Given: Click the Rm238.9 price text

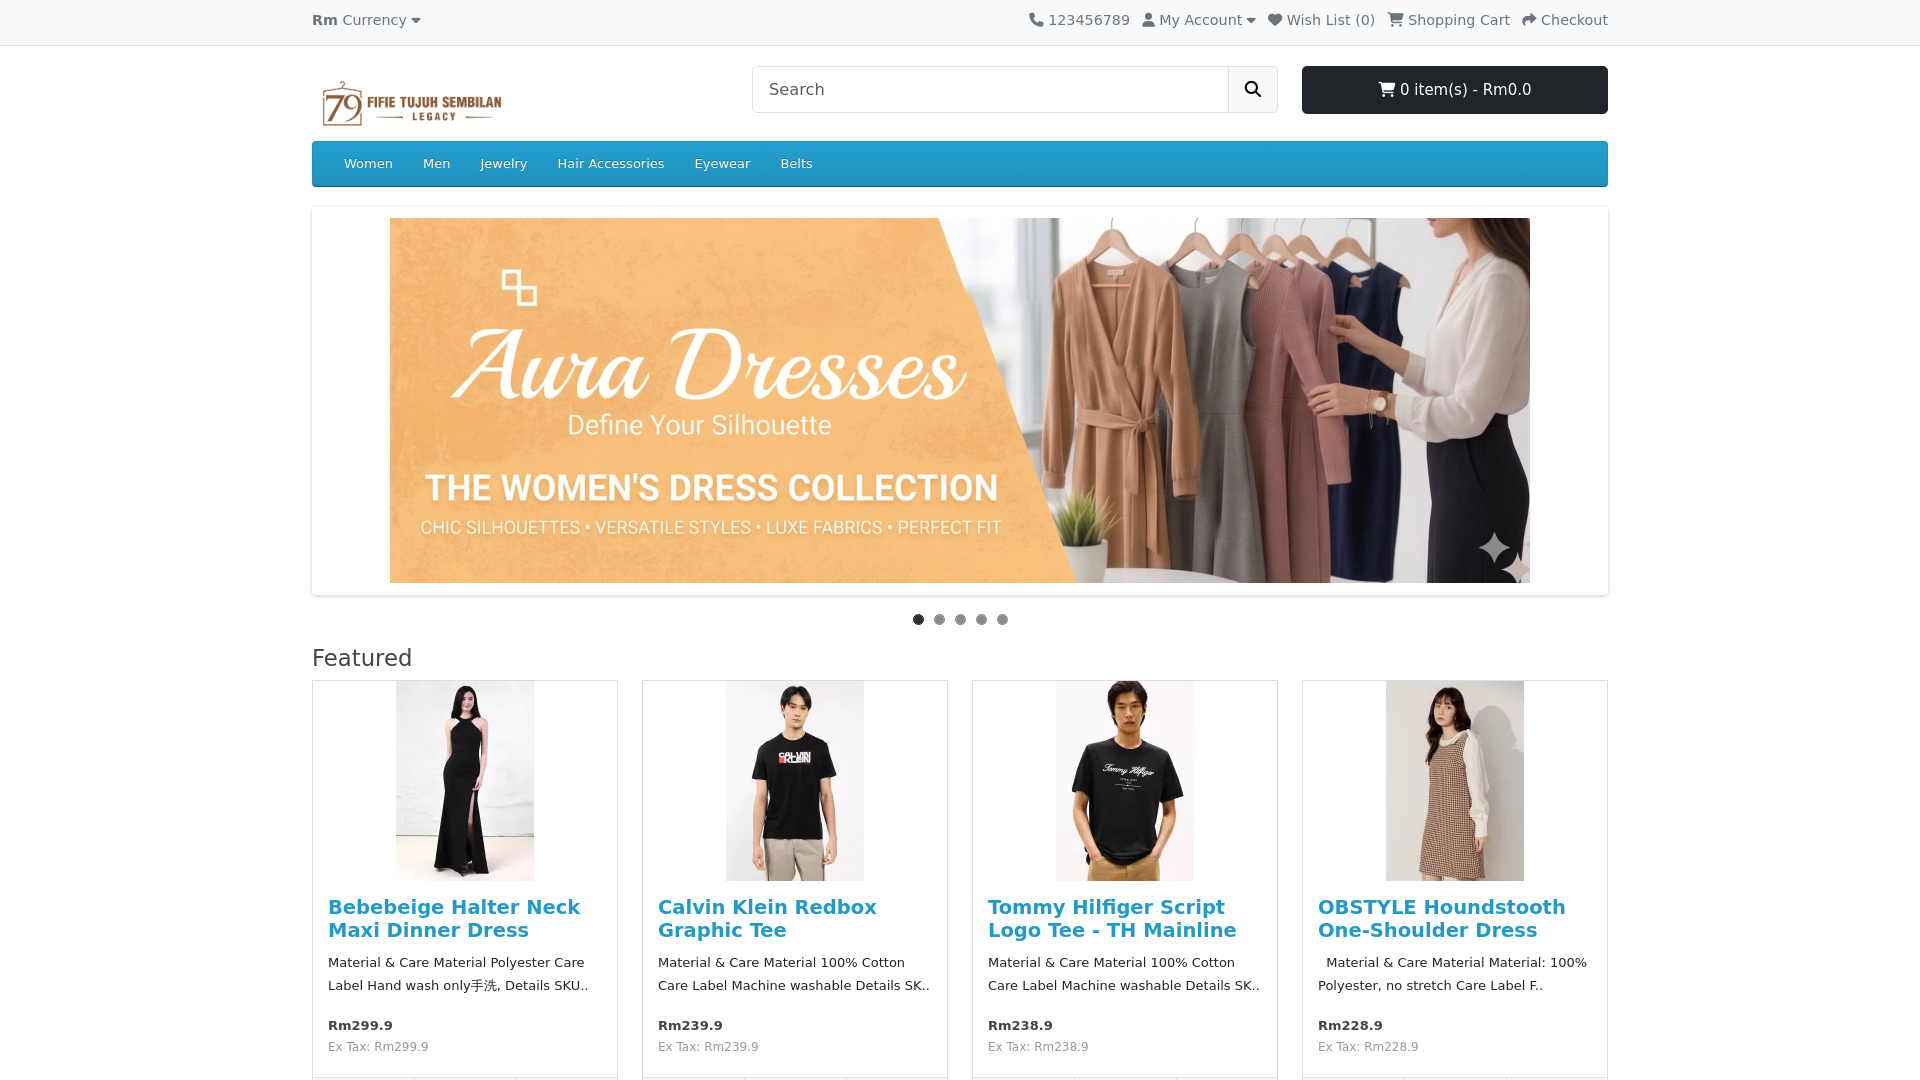Looking at the screenshot, I should coord(1020,1026).
